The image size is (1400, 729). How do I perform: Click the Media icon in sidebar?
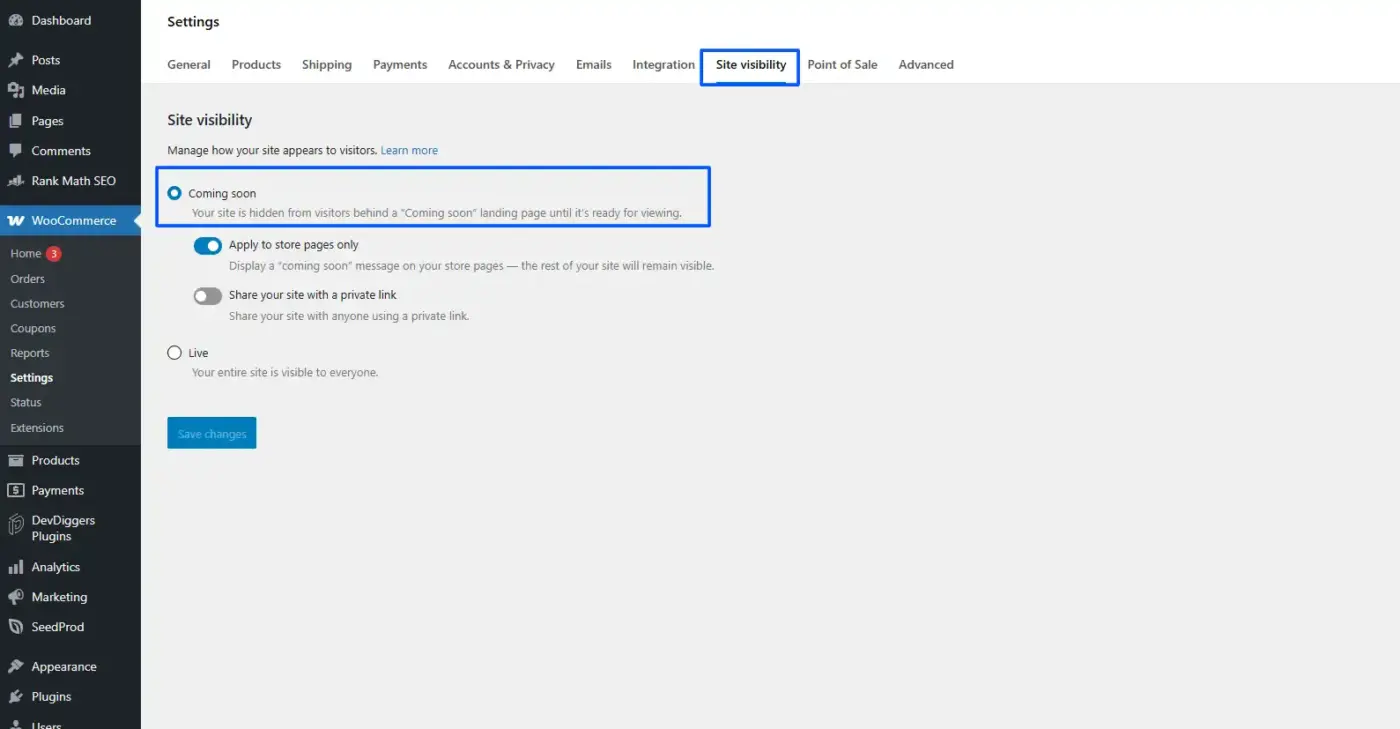(x=15, y=90)
